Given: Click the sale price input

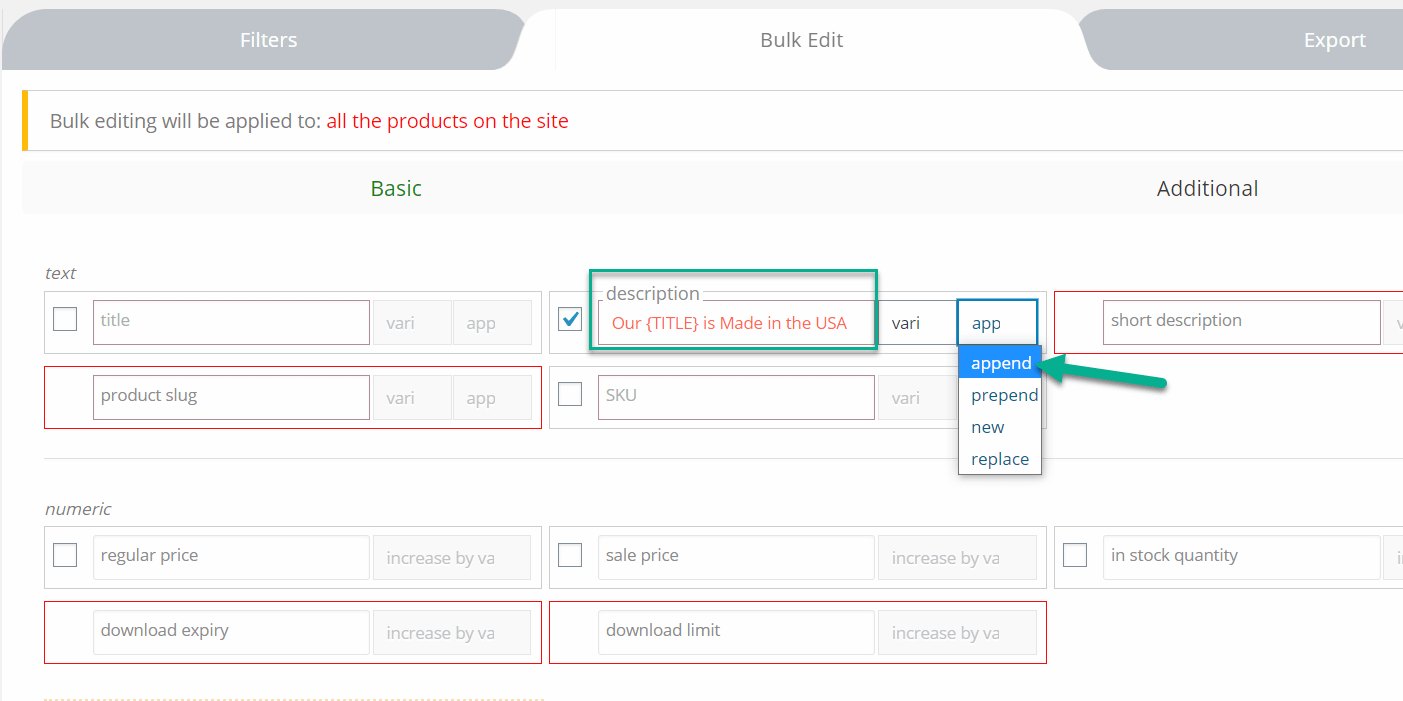Looking at the screenshot, I should [736, 557].
